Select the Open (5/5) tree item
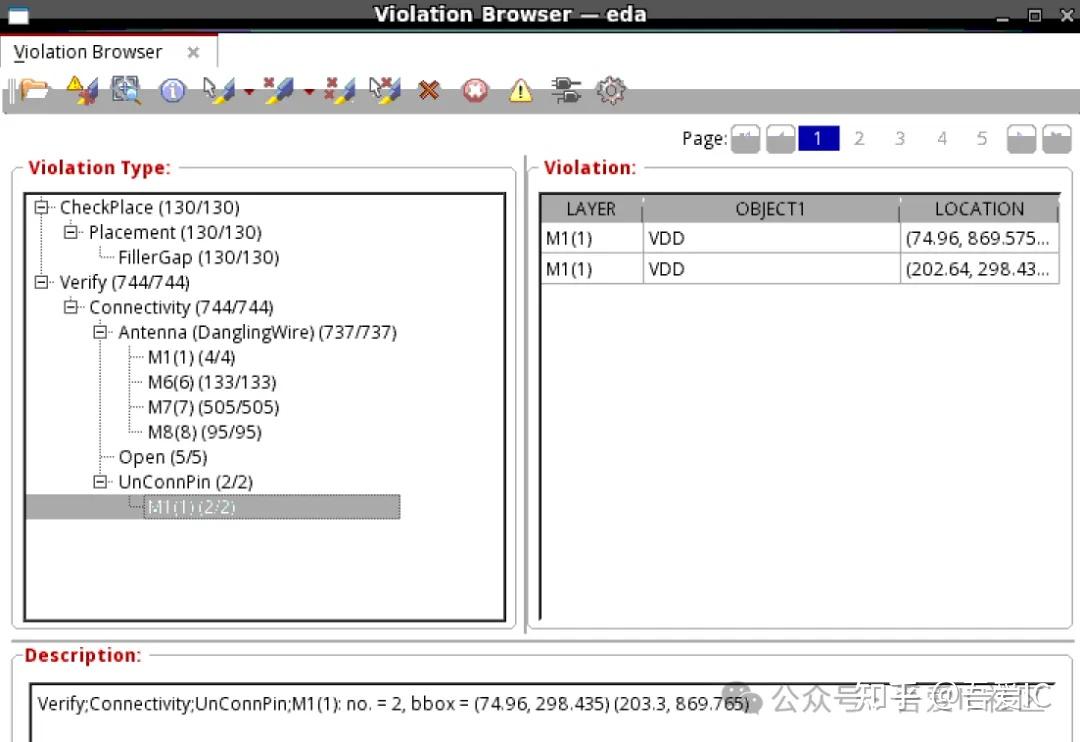 pos(162,457)
